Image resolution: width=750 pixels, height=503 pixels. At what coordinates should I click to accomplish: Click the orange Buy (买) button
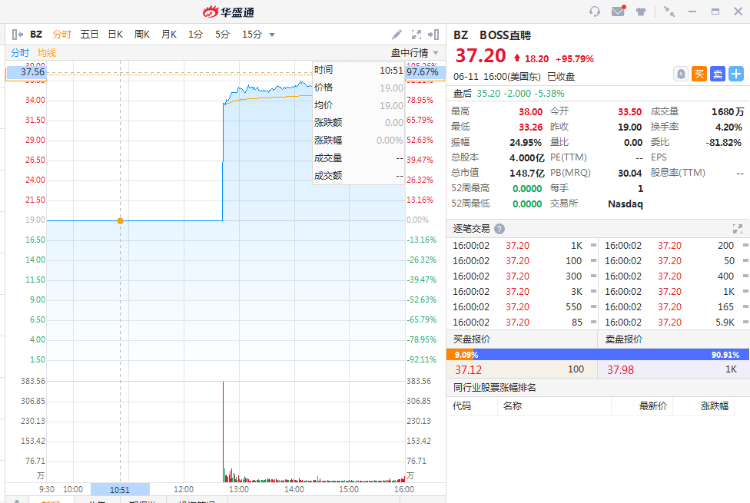[699, 74]
